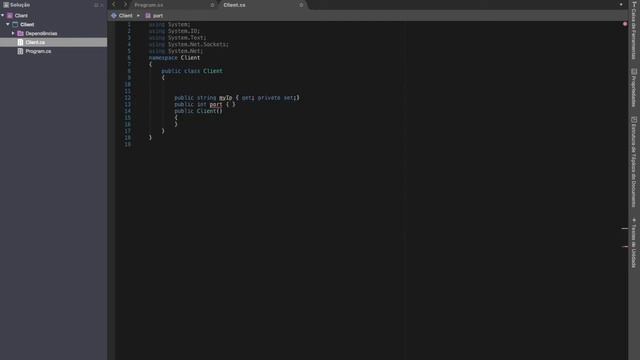This screenshot has width=640, height=360.
Task: Open the Testes de Unidade side panel
Action: (x=634, y=243)
